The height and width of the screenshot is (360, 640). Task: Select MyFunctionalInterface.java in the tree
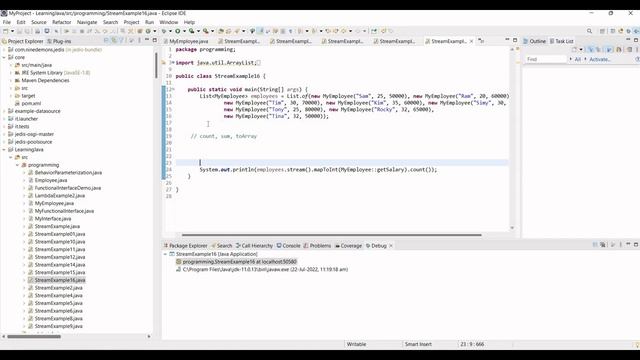coord(64,211)
